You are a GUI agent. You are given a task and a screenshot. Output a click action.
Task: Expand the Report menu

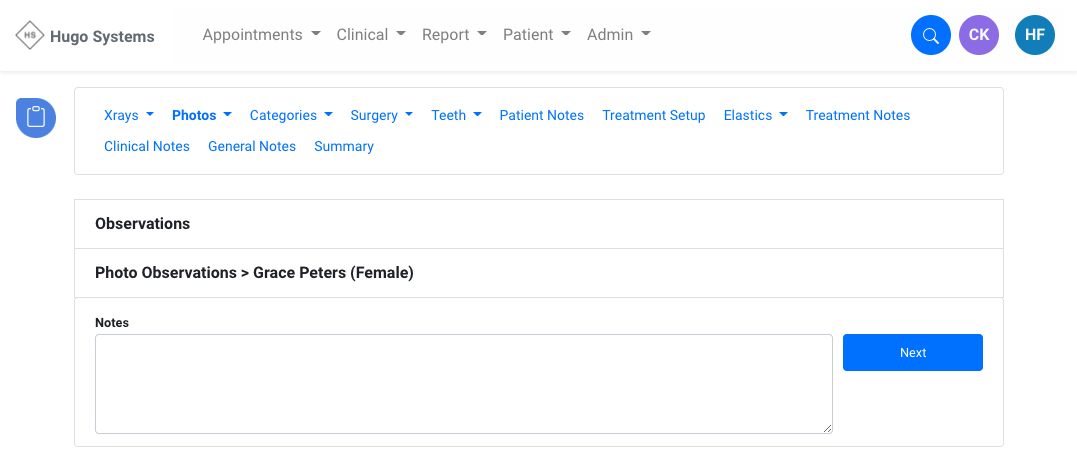454,35
